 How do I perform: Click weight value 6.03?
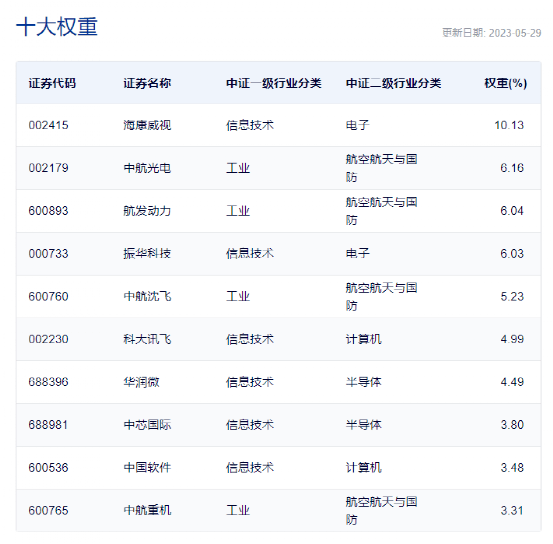(x=512, y=254)
